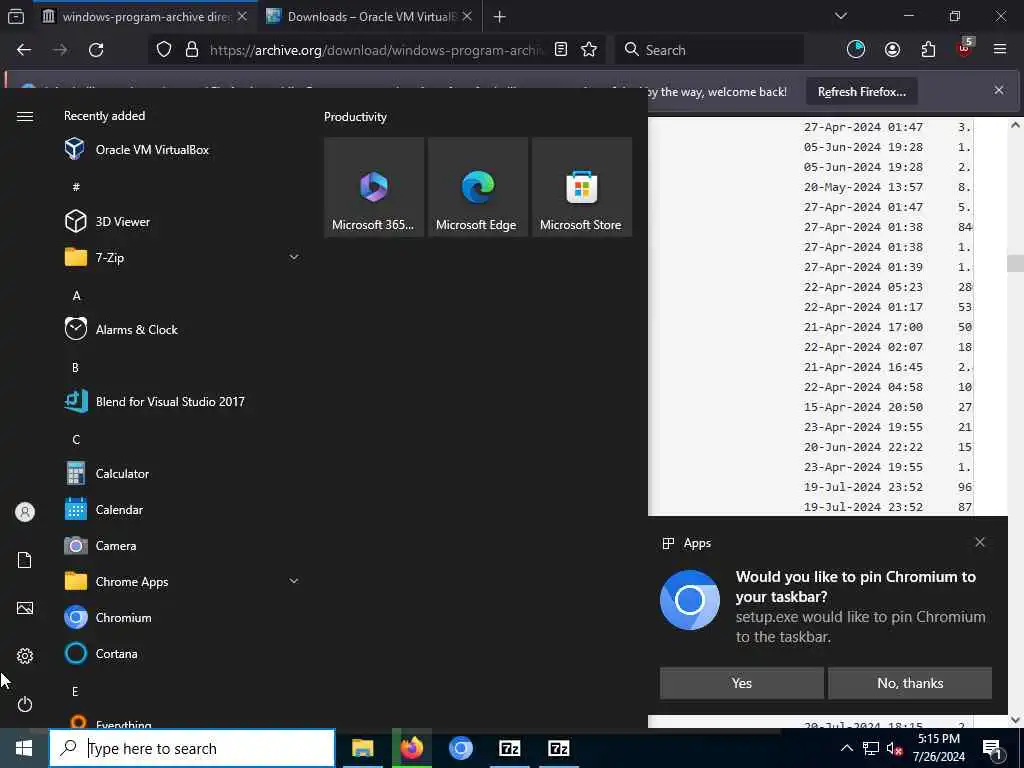This screenshot has height=768, width=1024.
Task: Click the Windows Start button
Action: pyautogui.click(x=24, y=748)
